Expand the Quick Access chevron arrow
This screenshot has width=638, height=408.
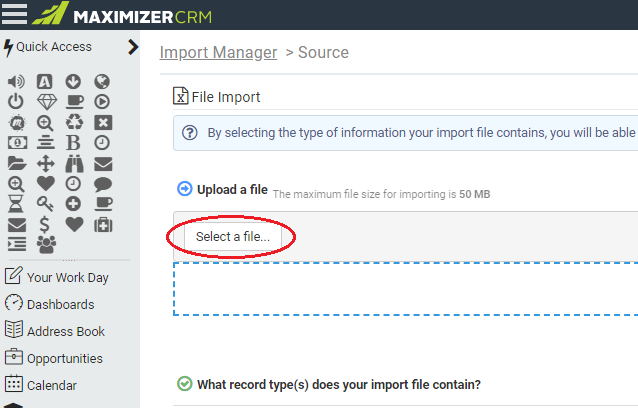(x=133, y=47)
